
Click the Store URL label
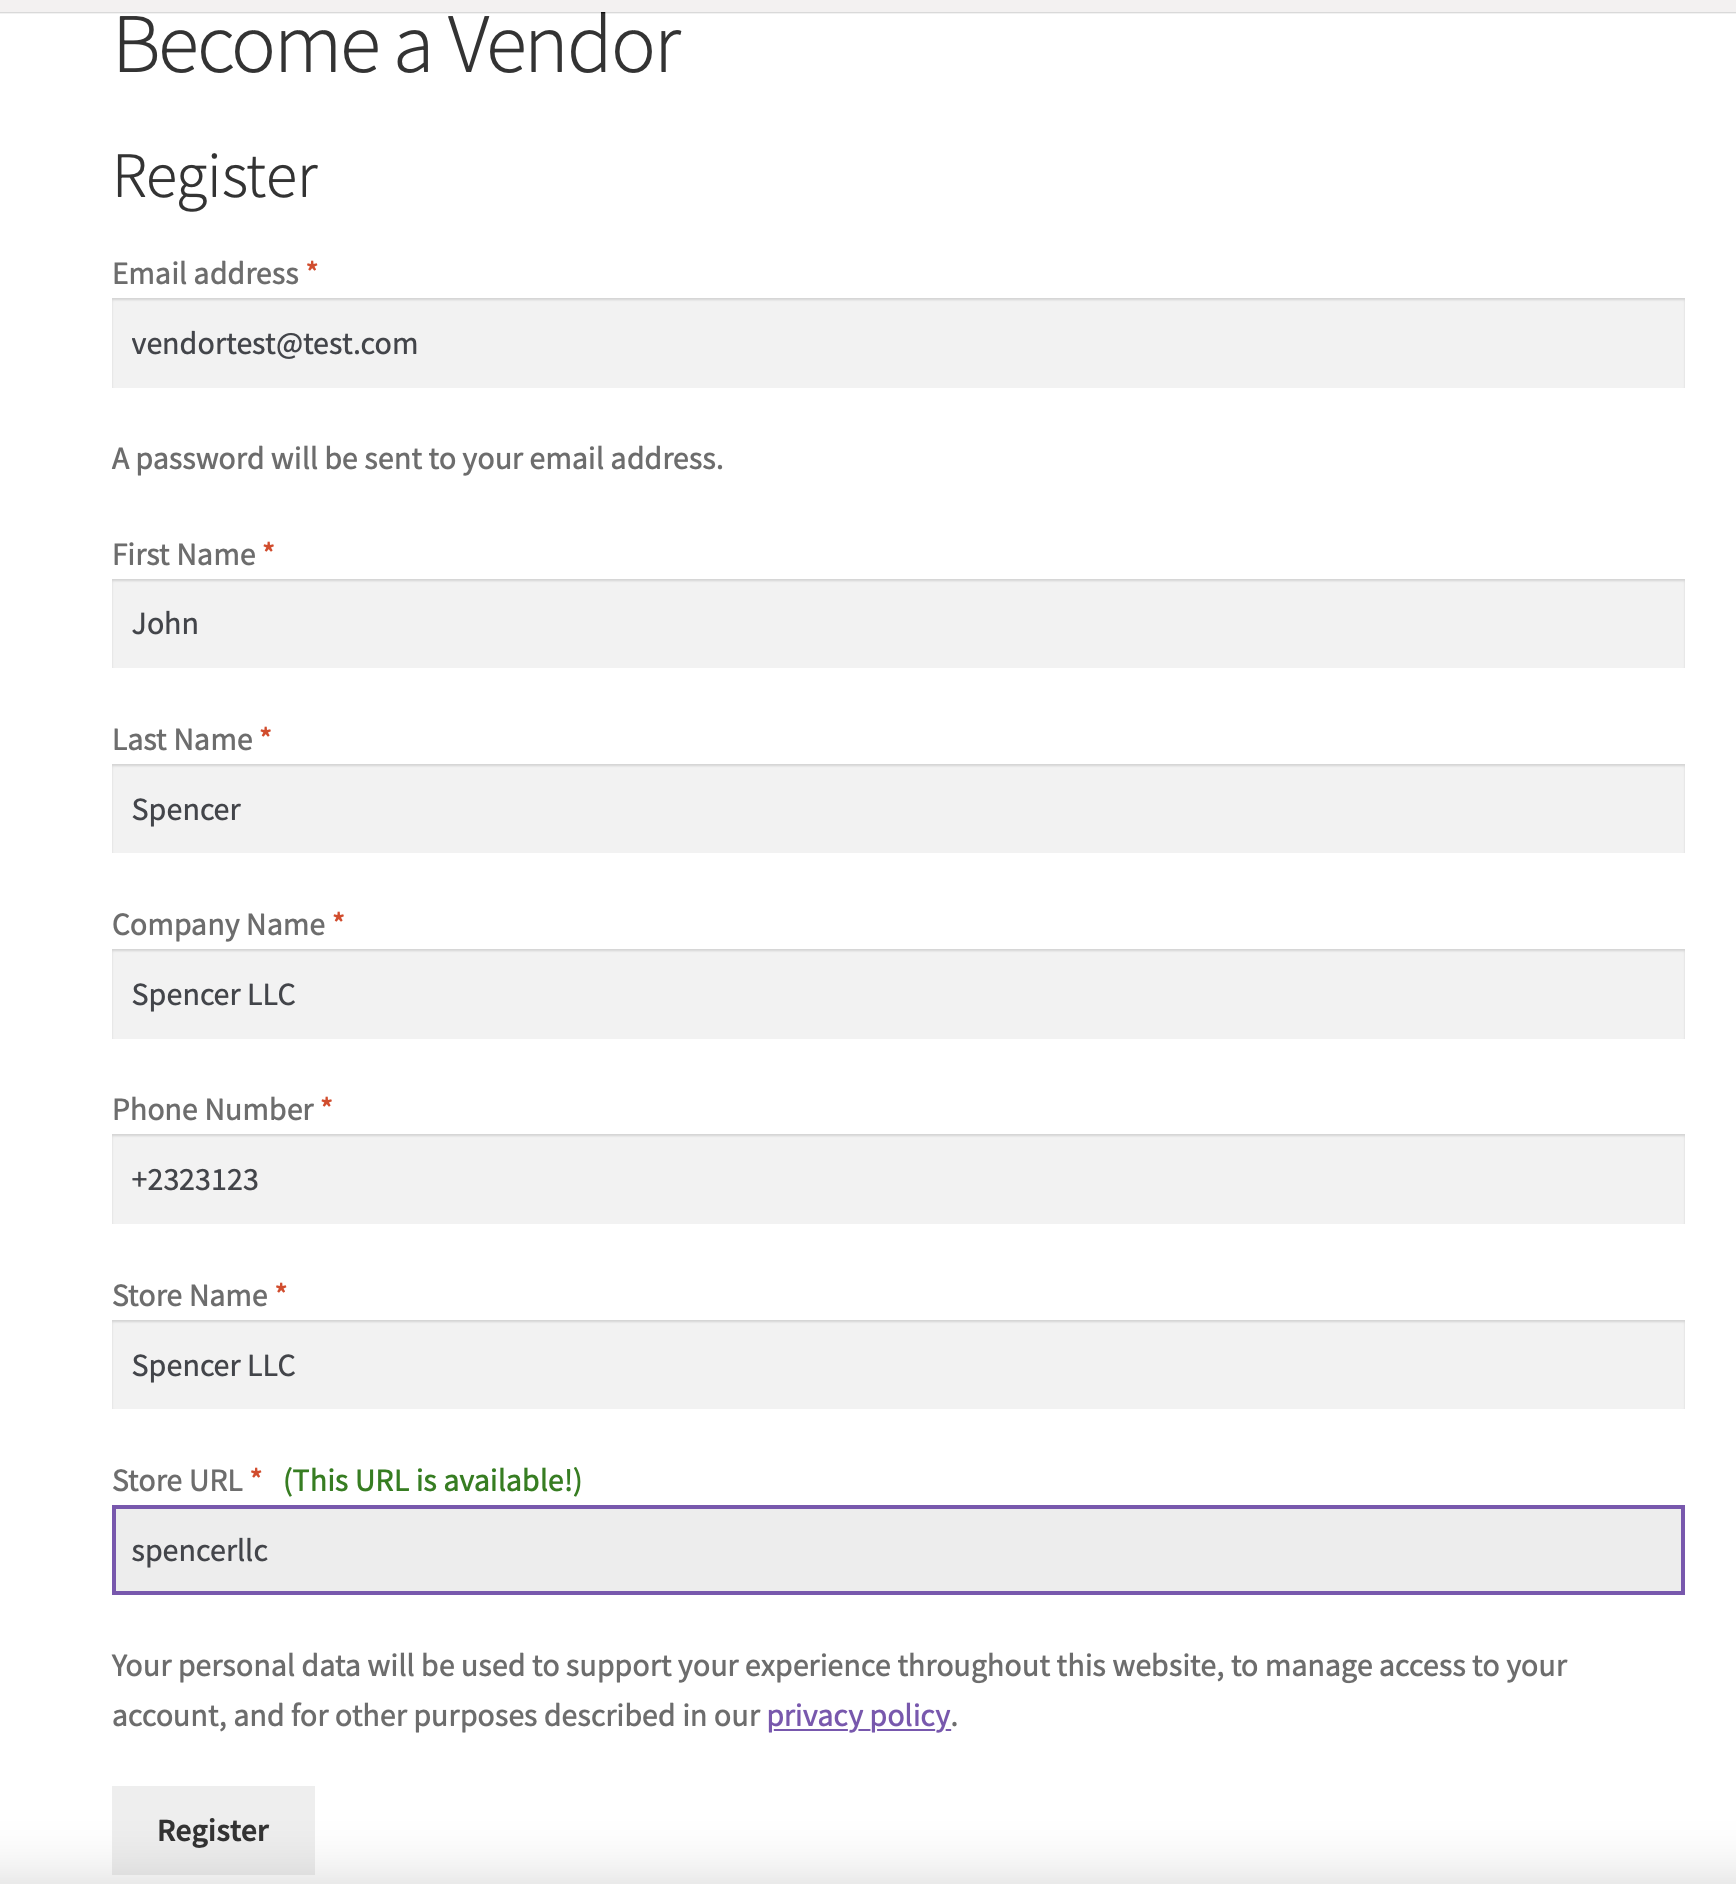click(177, 1480)
